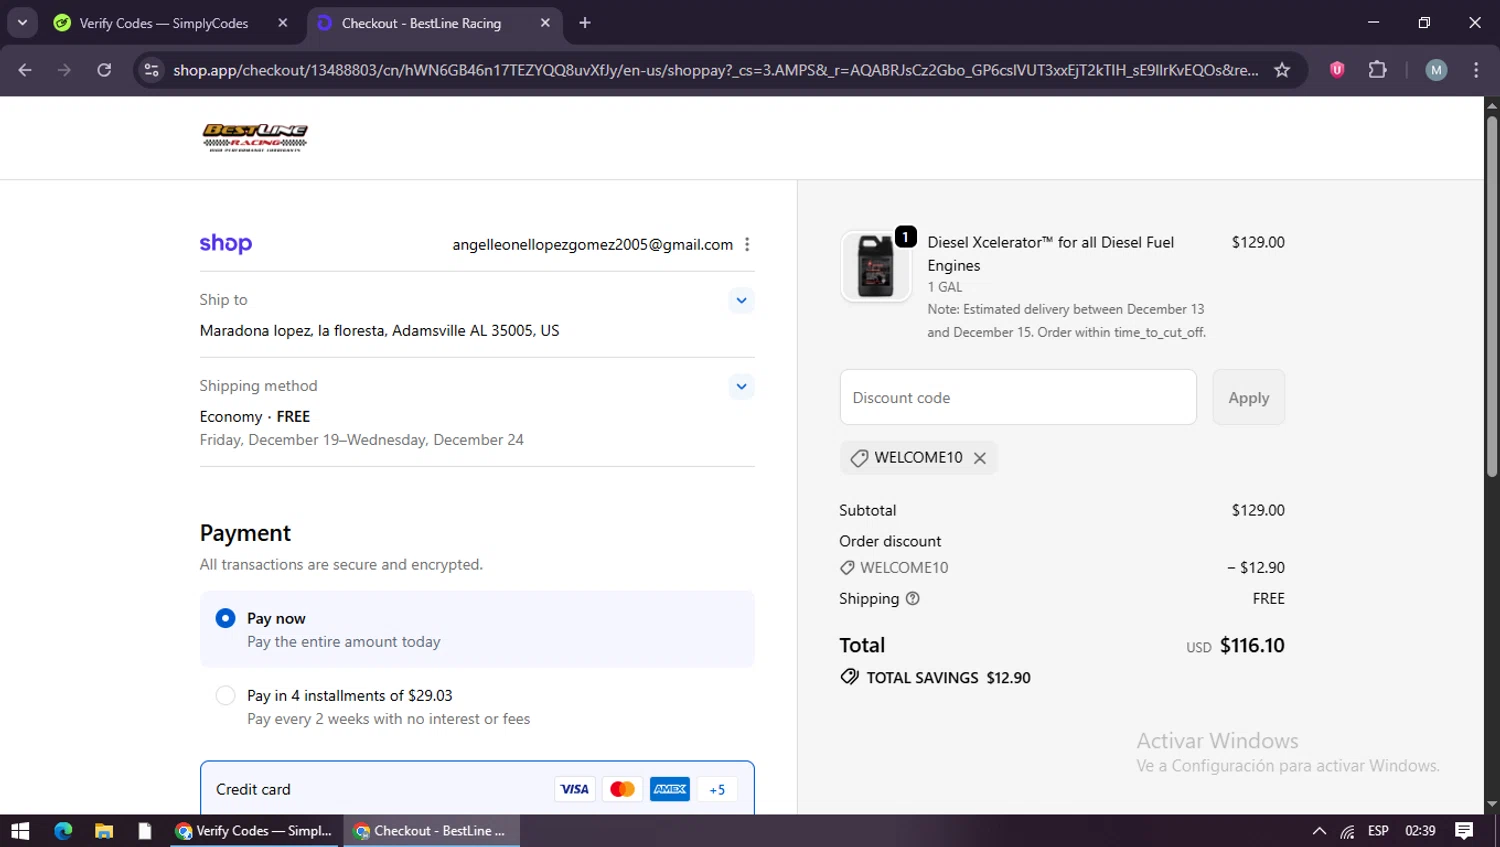The height and width of the screenshot is (847, 1500).
Task: Click the $116.10 total amount
Action: [1252, 645]
